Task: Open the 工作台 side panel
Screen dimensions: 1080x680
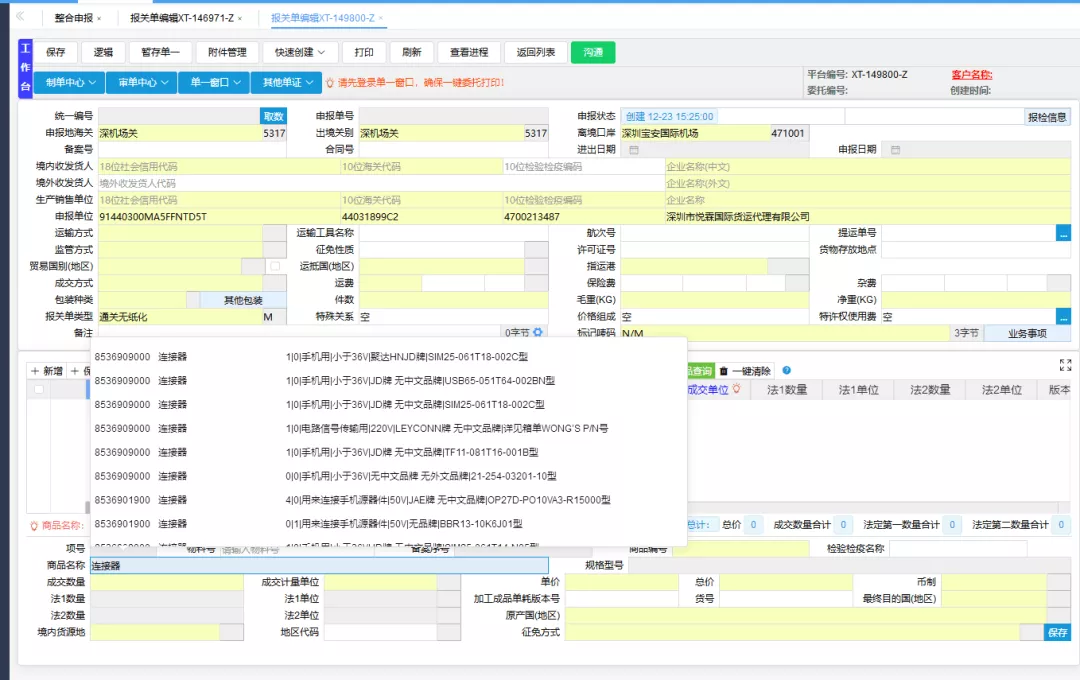Action: click(x=25, y=68)
